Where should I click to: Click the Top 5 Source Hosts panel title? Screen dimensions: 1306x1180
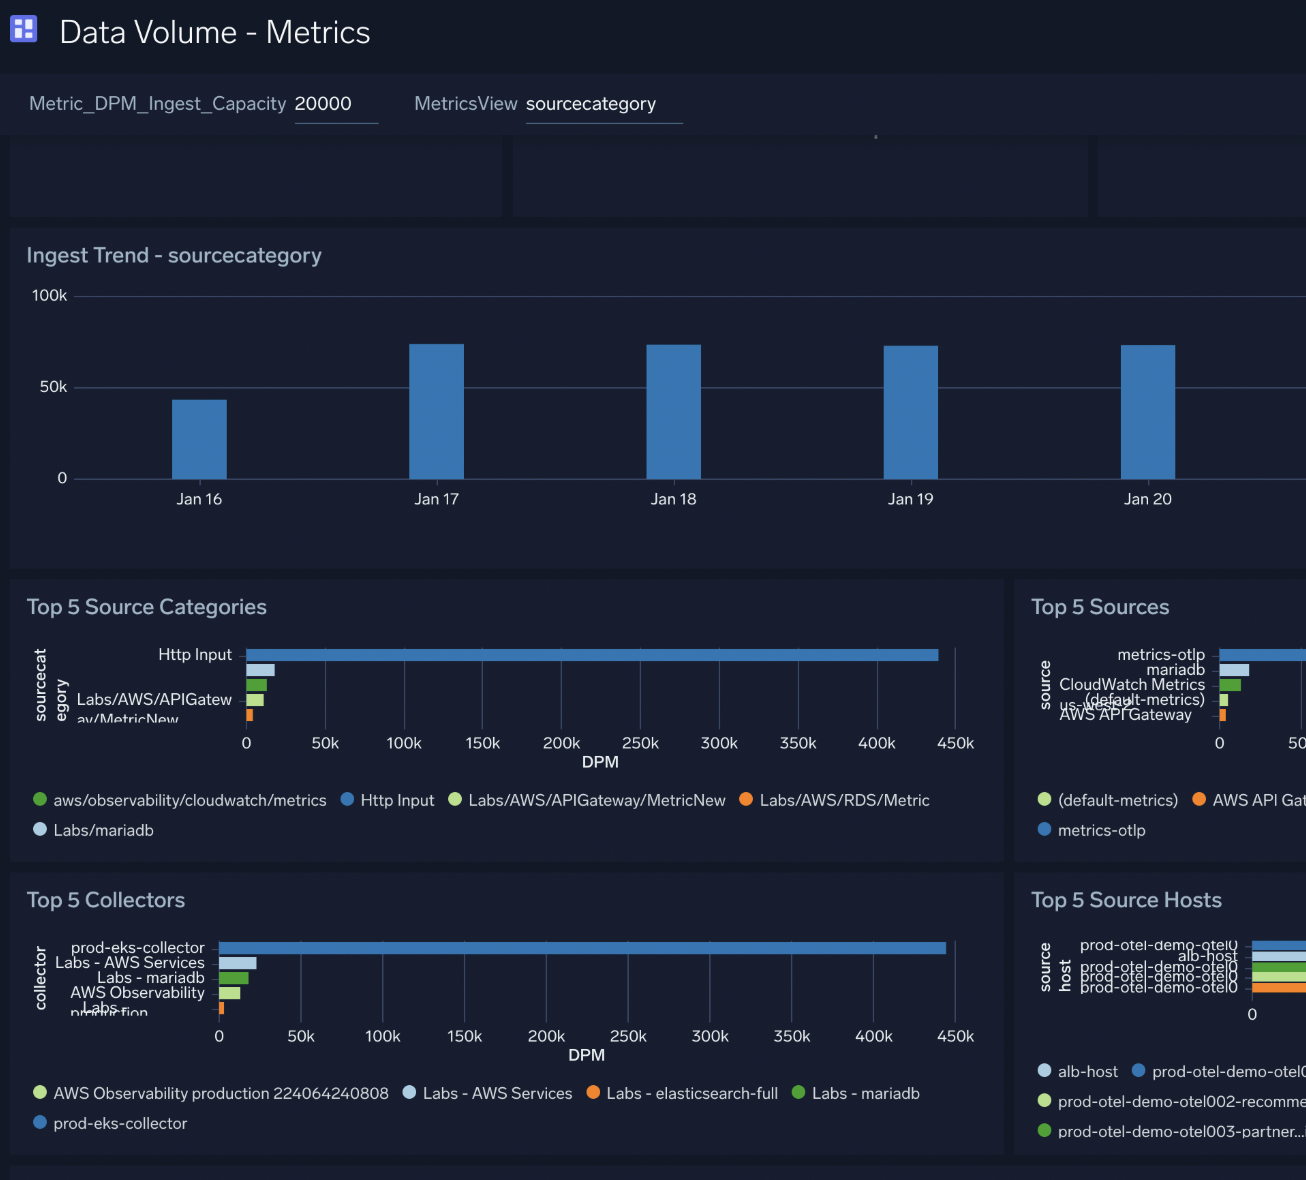pos(1126,900)
